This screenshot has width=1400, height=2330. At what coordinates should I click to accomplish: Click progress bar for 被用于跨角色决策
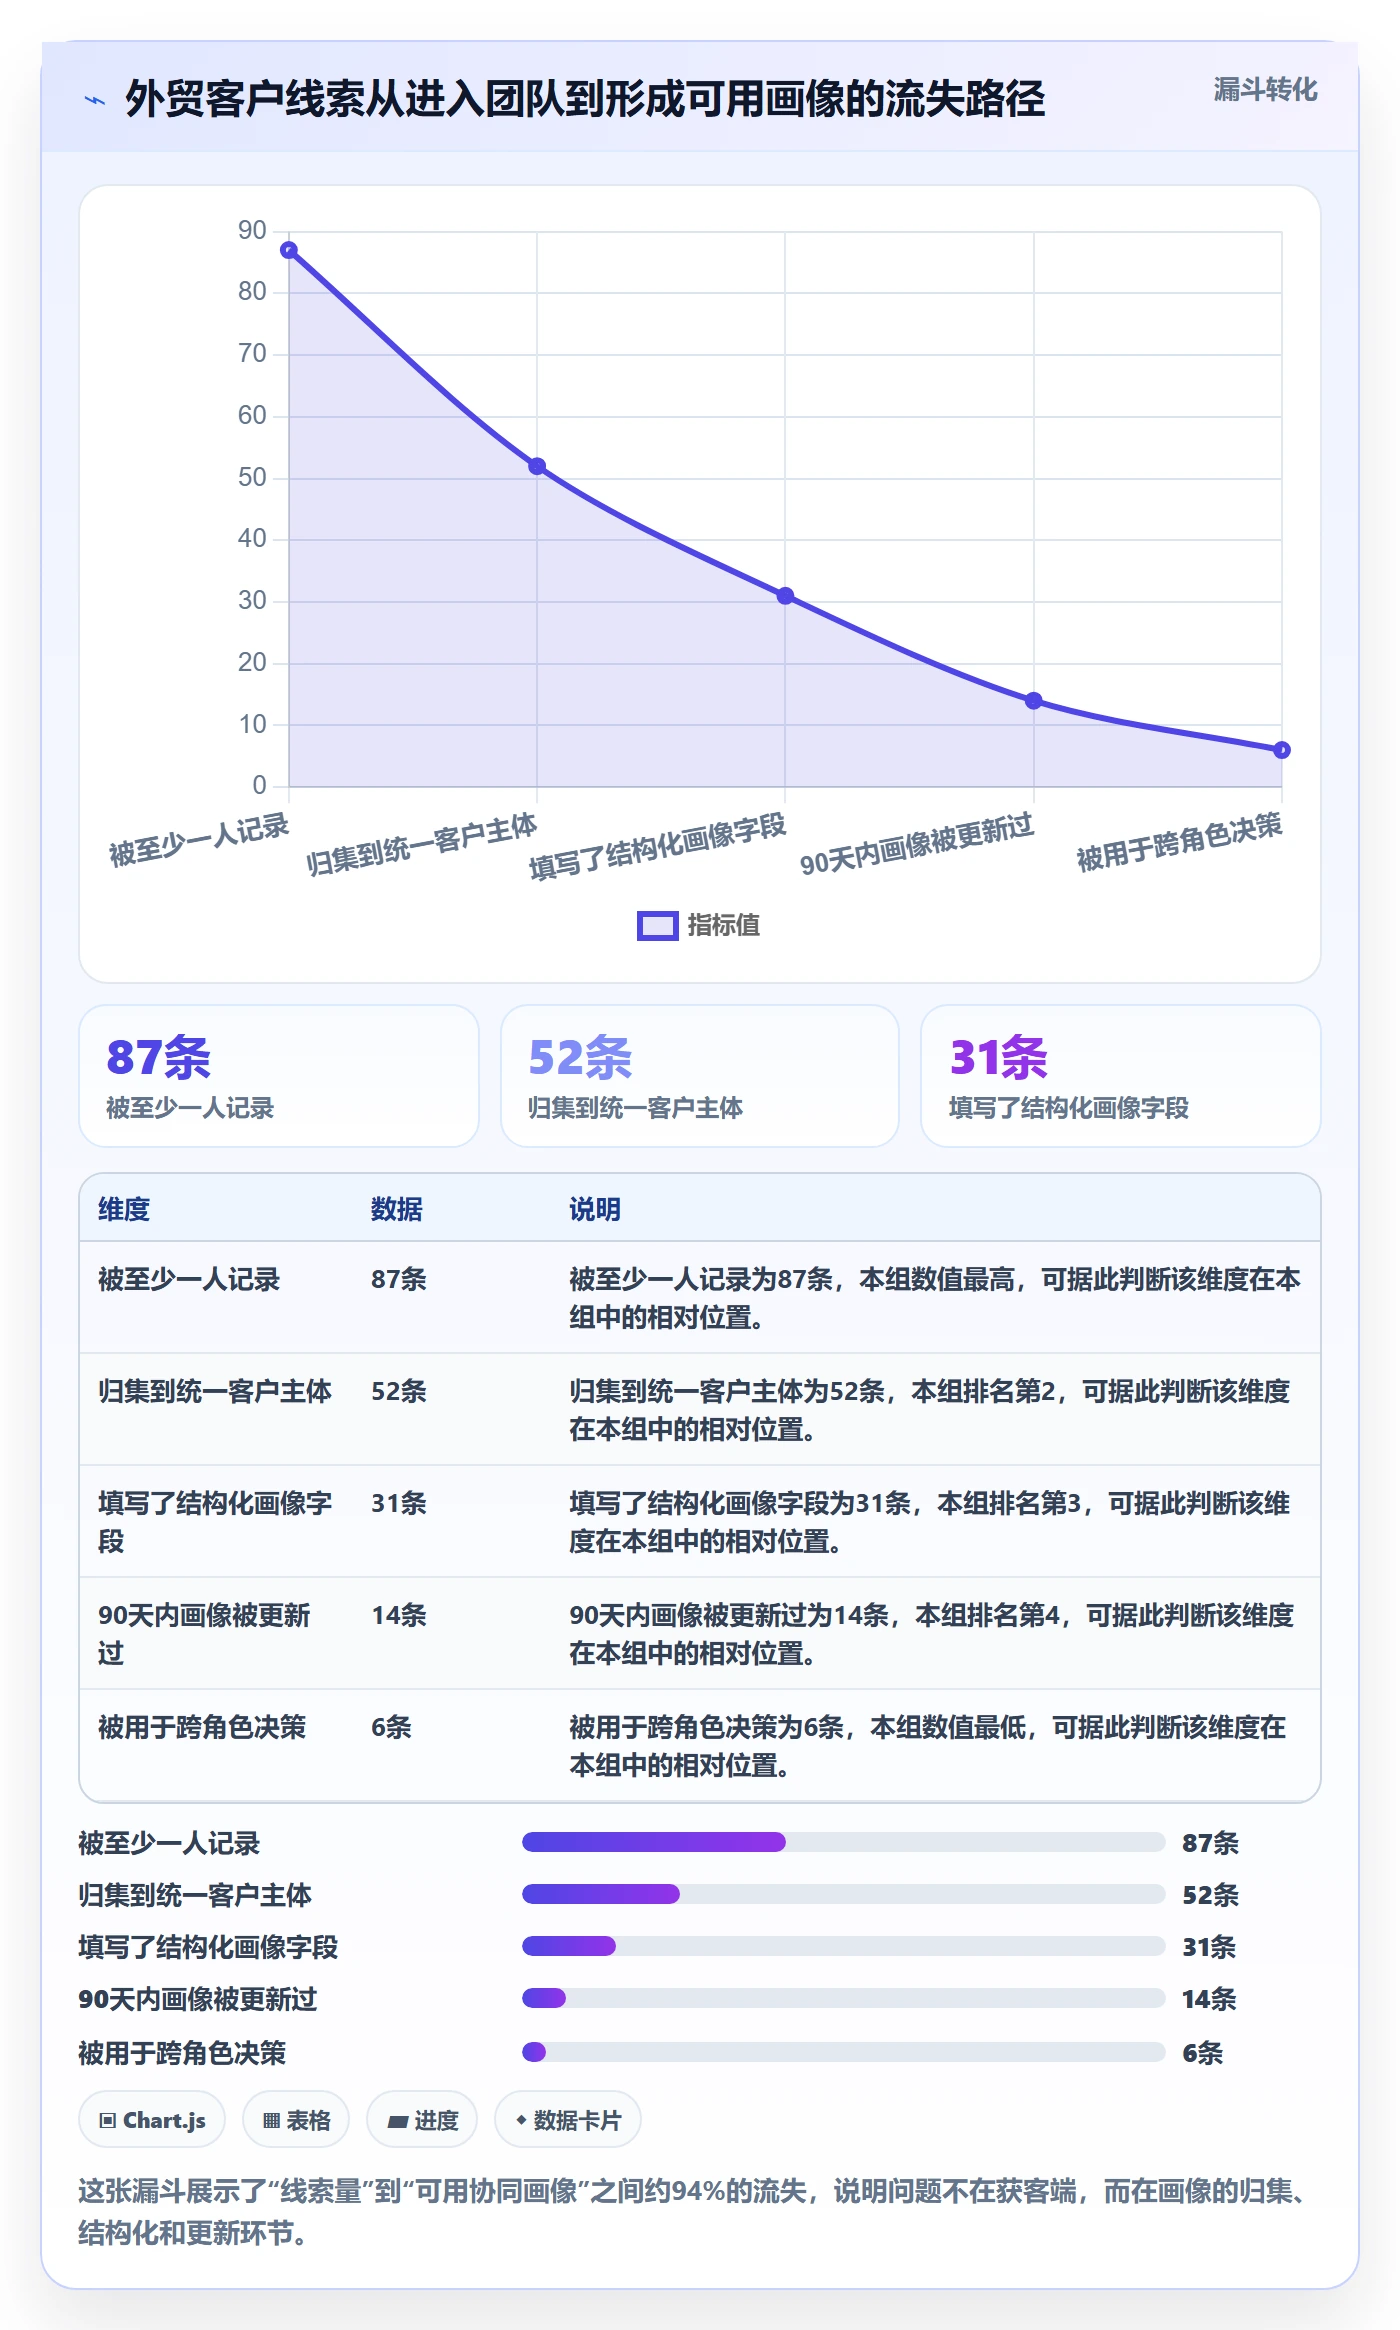coord(844,2052)
